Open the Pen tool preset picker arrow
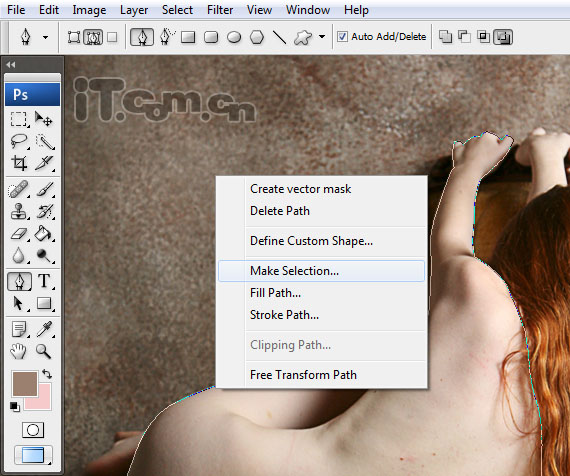 tap(45, 37)
